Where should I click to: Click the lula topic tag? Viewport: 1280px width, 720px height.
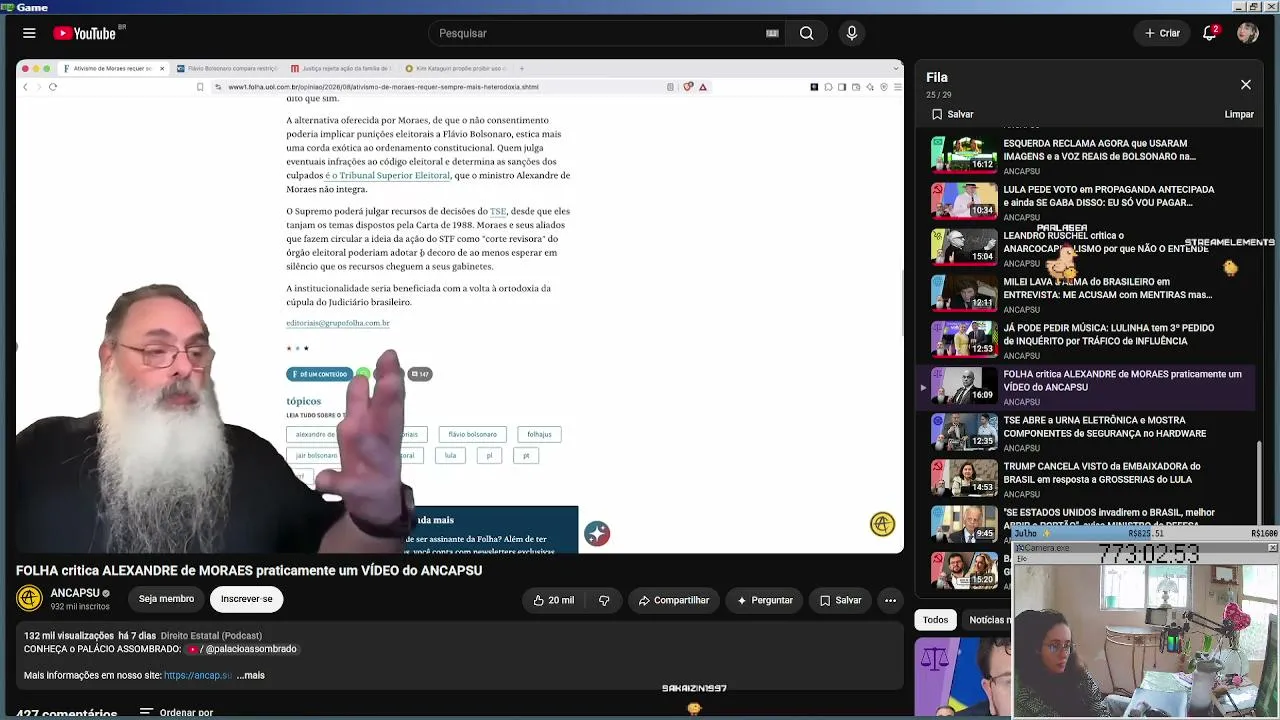coord(450,455)
